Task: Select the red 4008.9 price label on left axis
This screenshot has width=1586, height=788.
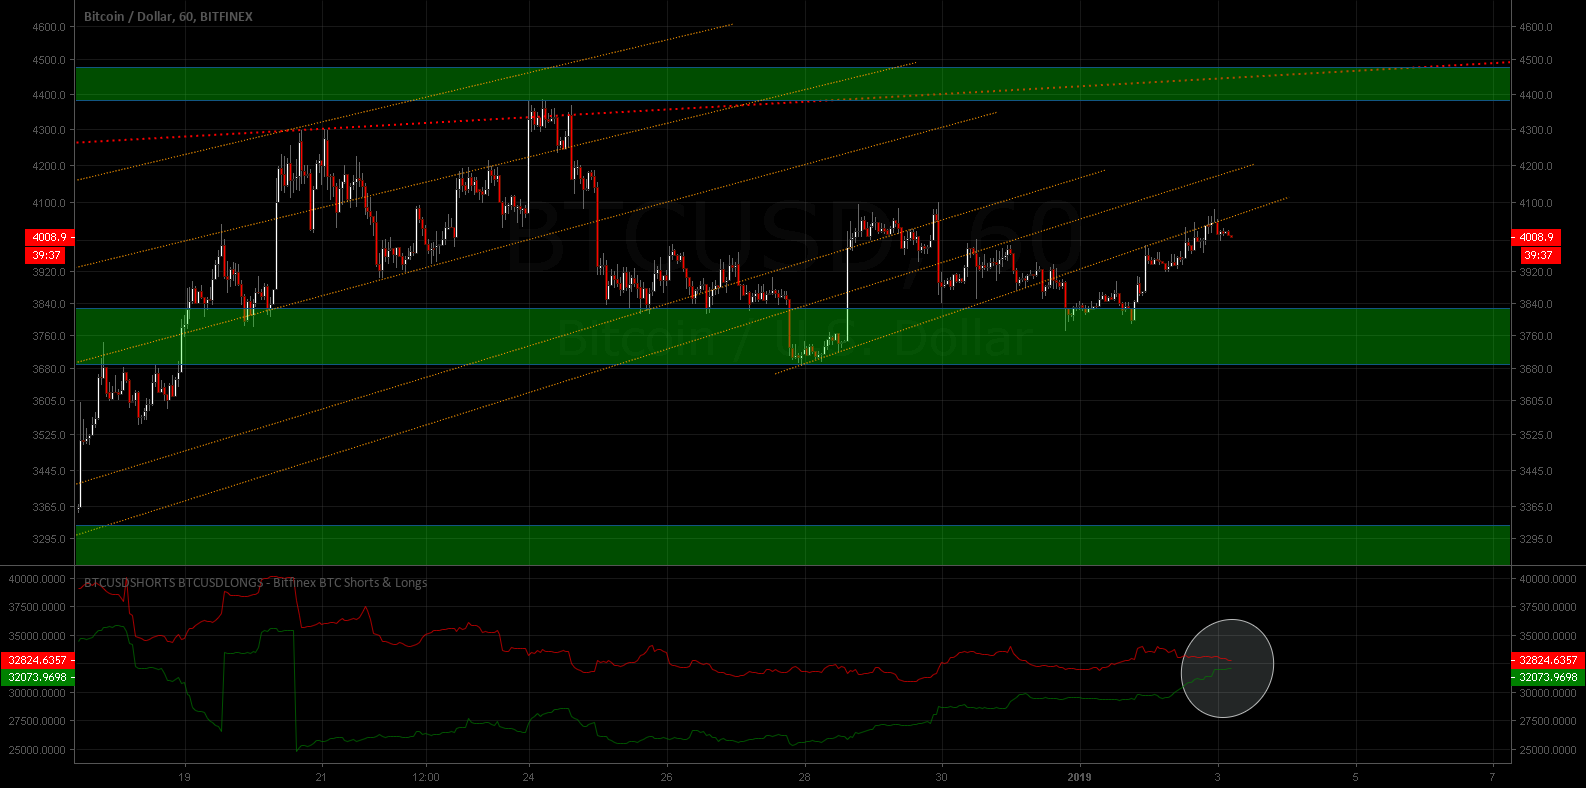Action: pyautogui.click(x=48, y=238)
